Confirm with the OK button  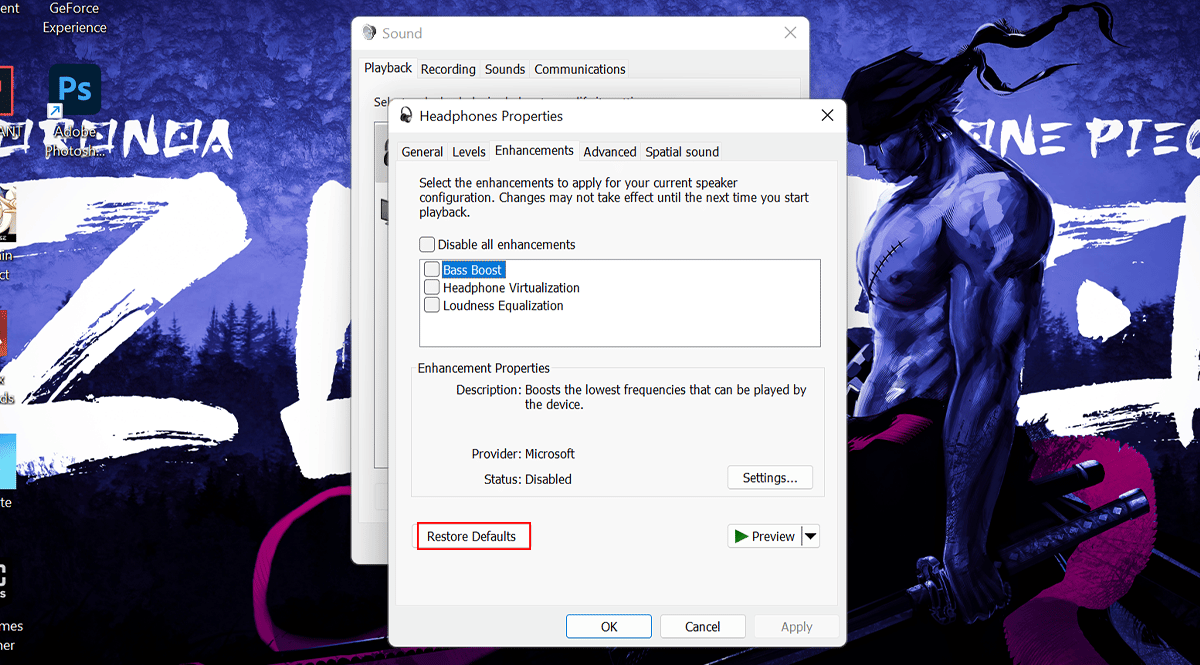[x=609, y=626]
